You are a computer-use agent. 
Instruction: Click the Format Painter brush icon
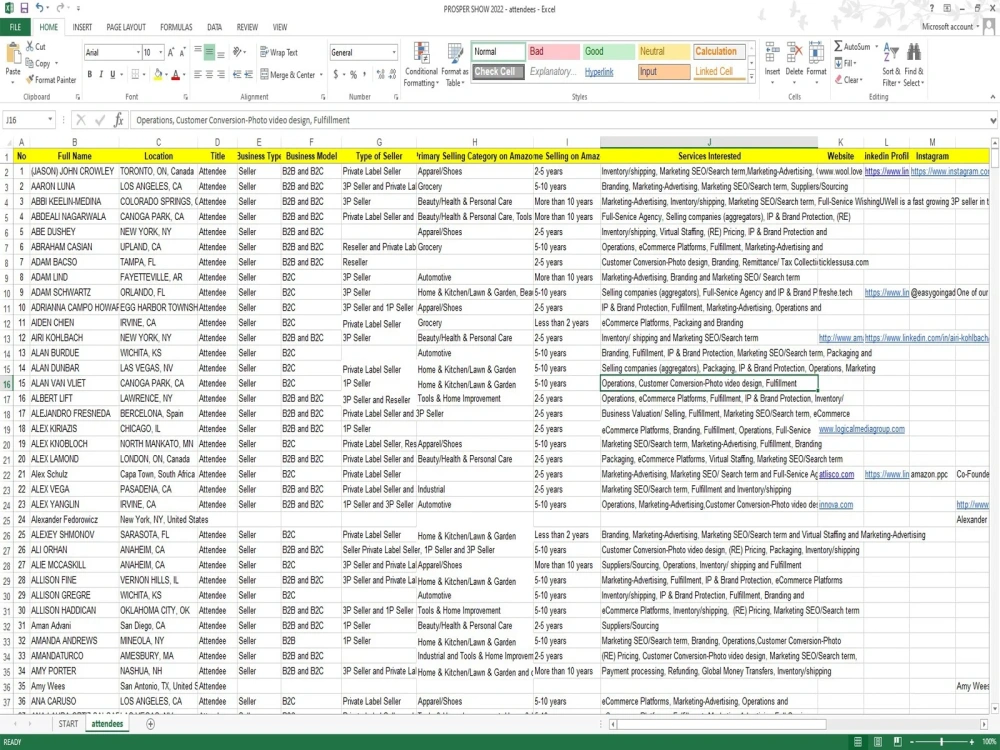[x=29, y=80]
